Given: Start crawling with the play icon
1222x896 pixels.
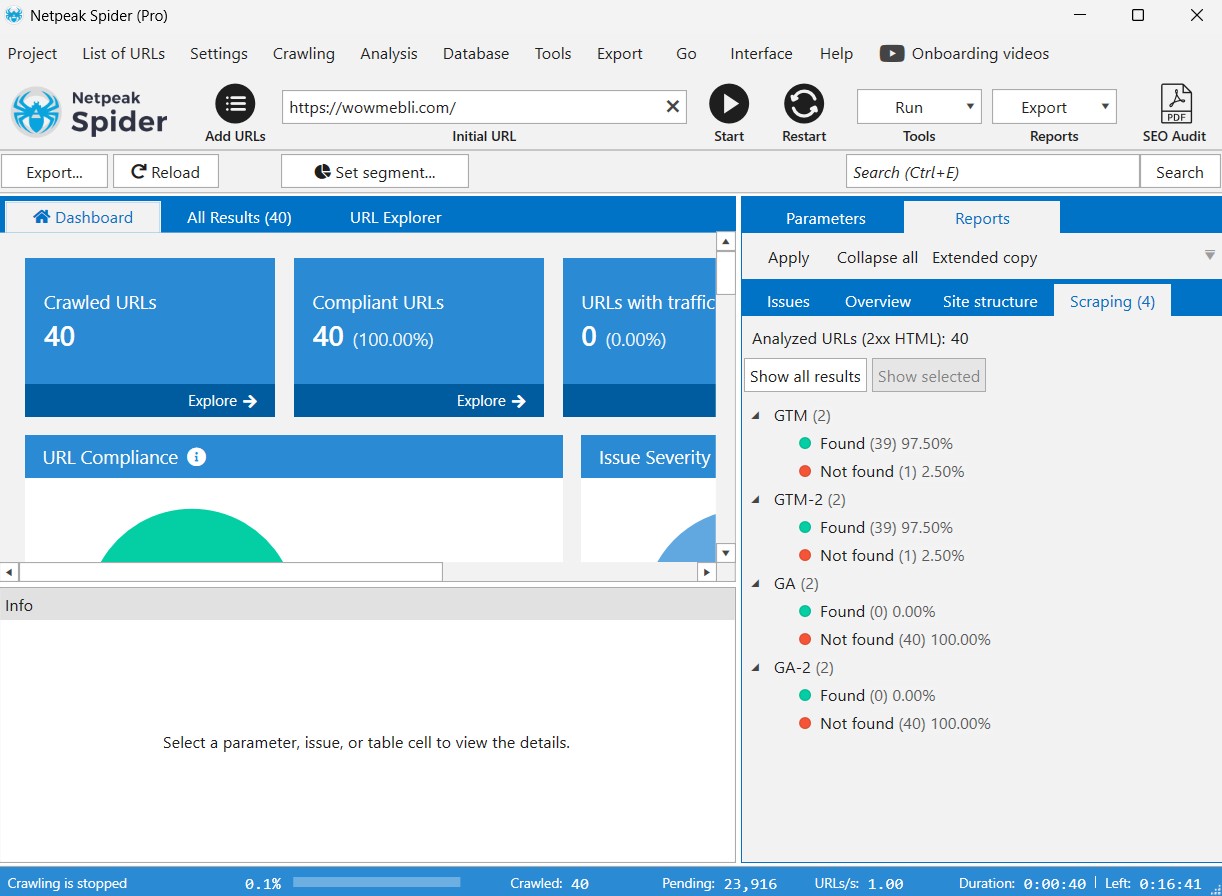Looking at the screenshot, I should click(729, 104).
